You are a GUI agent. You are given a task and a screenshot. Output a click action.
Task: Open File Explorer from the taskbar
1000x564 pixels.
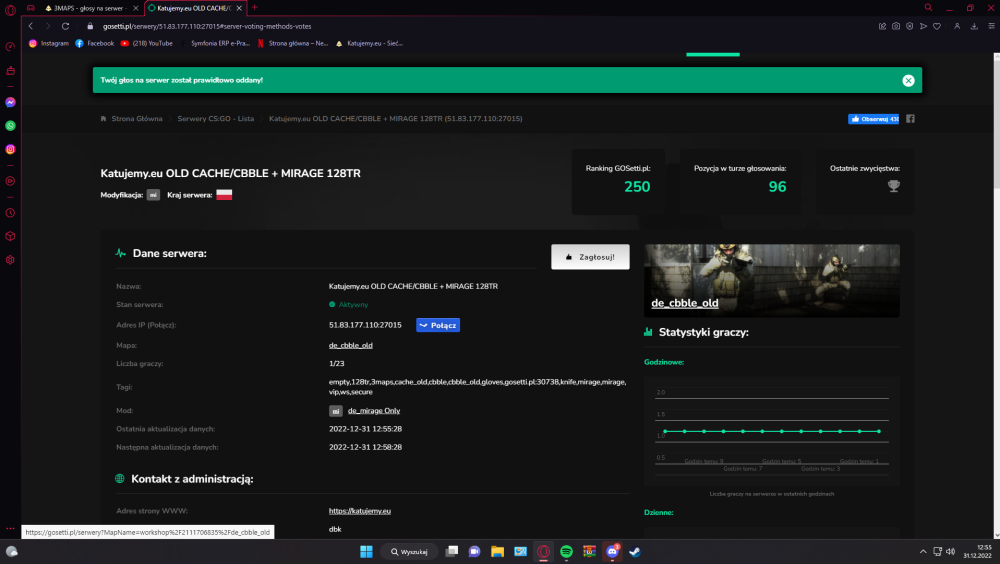tap(497, 551)
